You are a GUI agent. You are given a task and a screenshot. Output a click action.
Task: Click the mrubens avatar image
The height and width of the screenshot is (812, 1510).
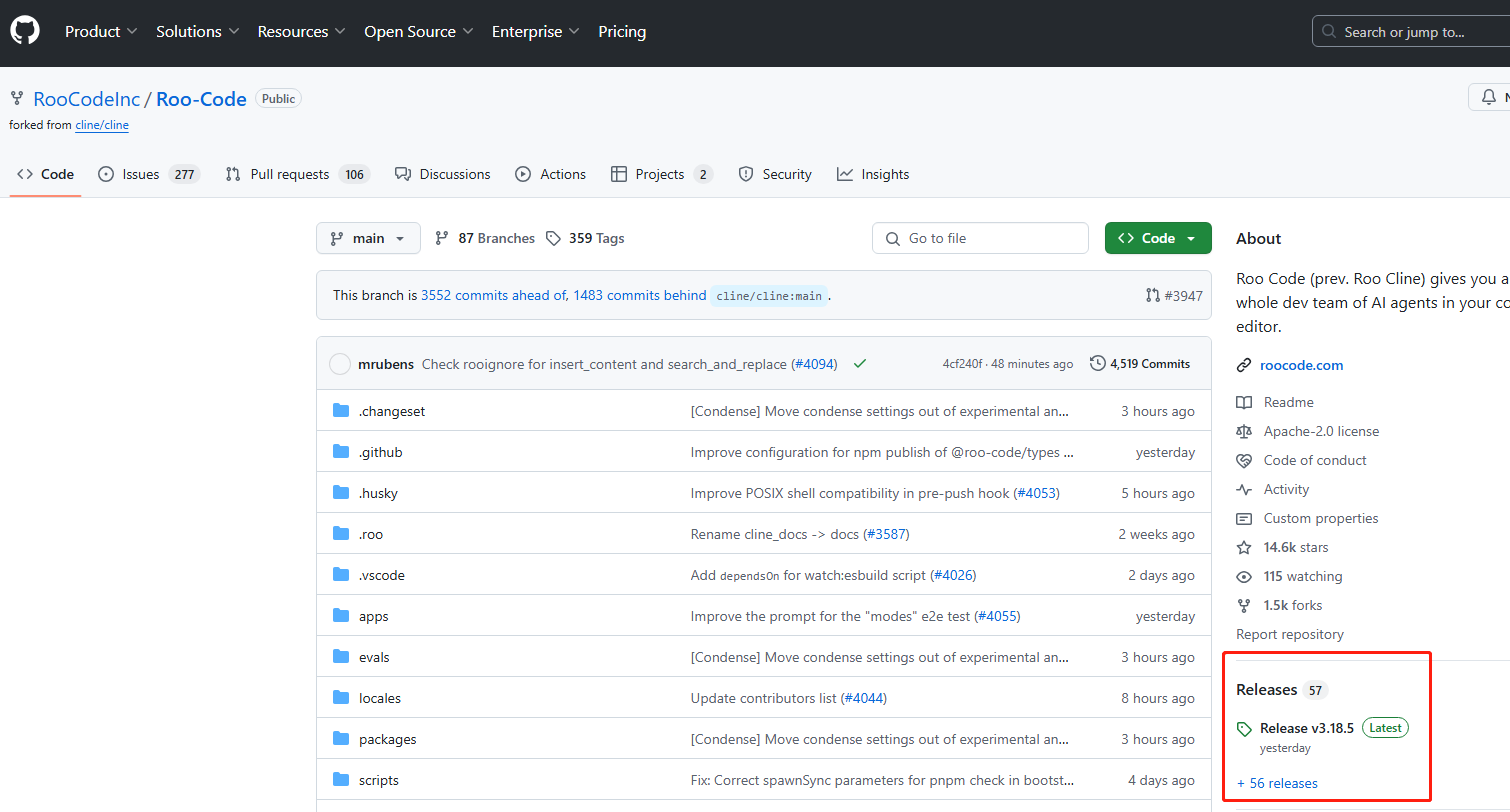point(340,364)
